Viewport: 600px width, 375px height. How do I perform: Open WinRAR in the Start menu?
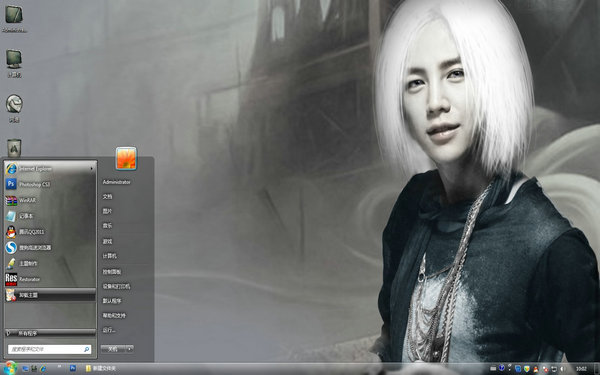[x=50, y=200]
